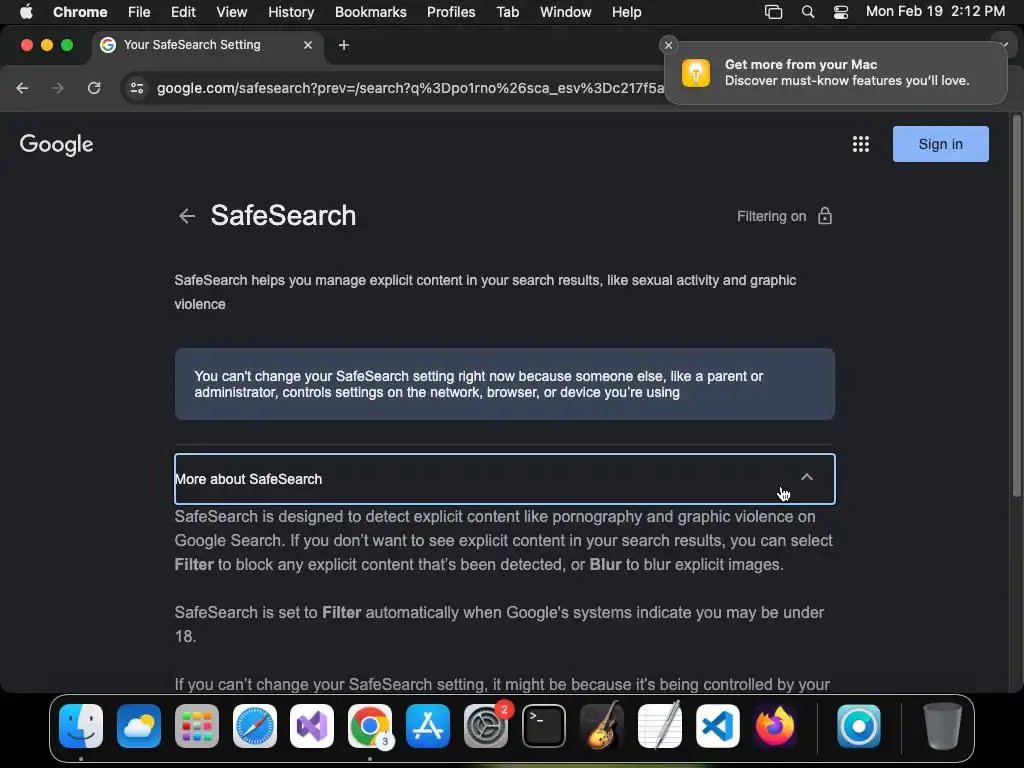This screenshot has height=768, width=1024.
Task: Open Finder from the dock
Action: (81, 726)
